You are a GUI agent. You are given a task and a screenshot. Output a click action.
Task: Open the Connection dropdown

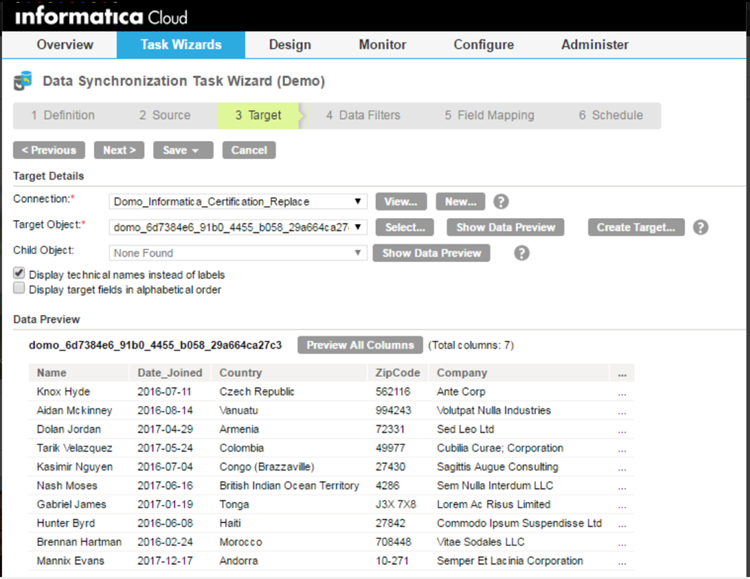pos(238,201)
